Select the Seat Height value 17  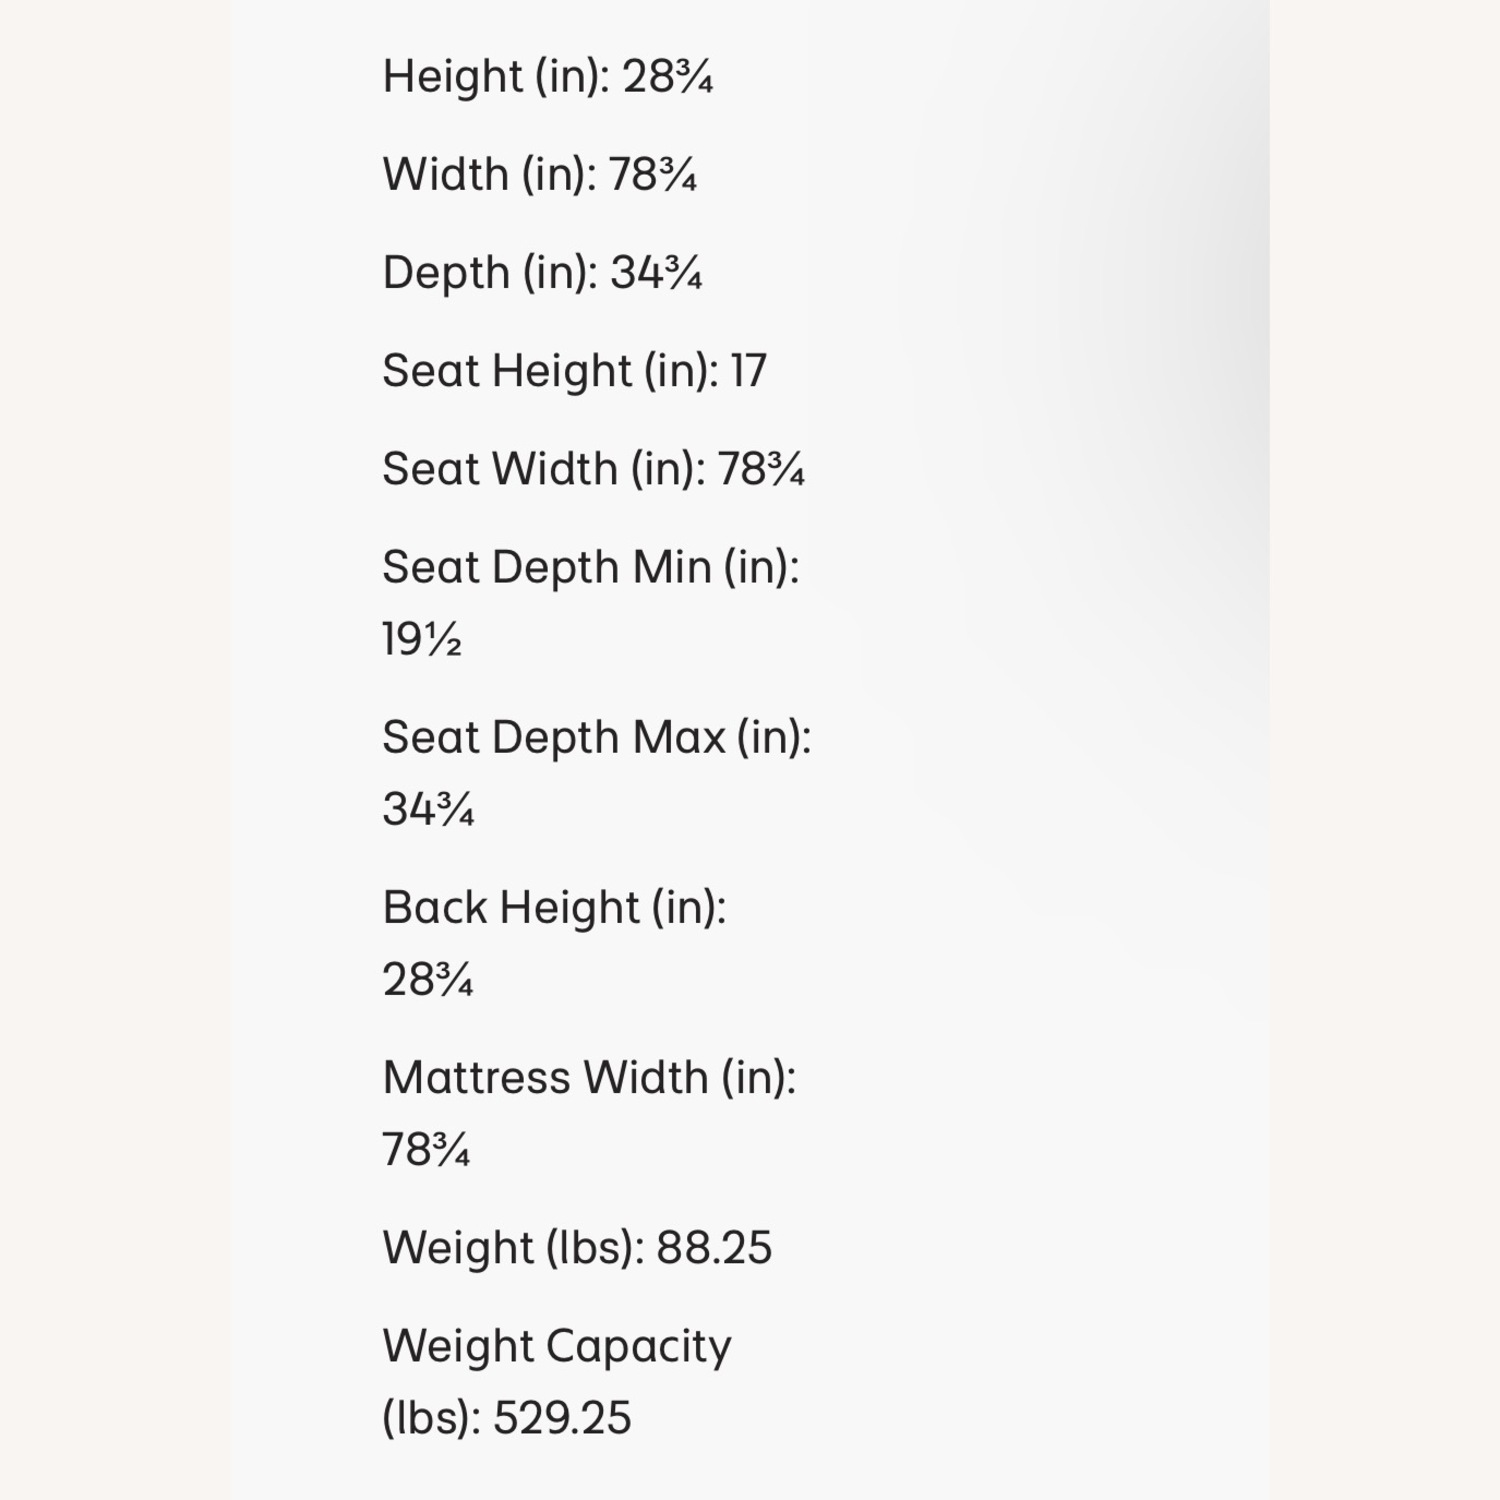(748, 371)
